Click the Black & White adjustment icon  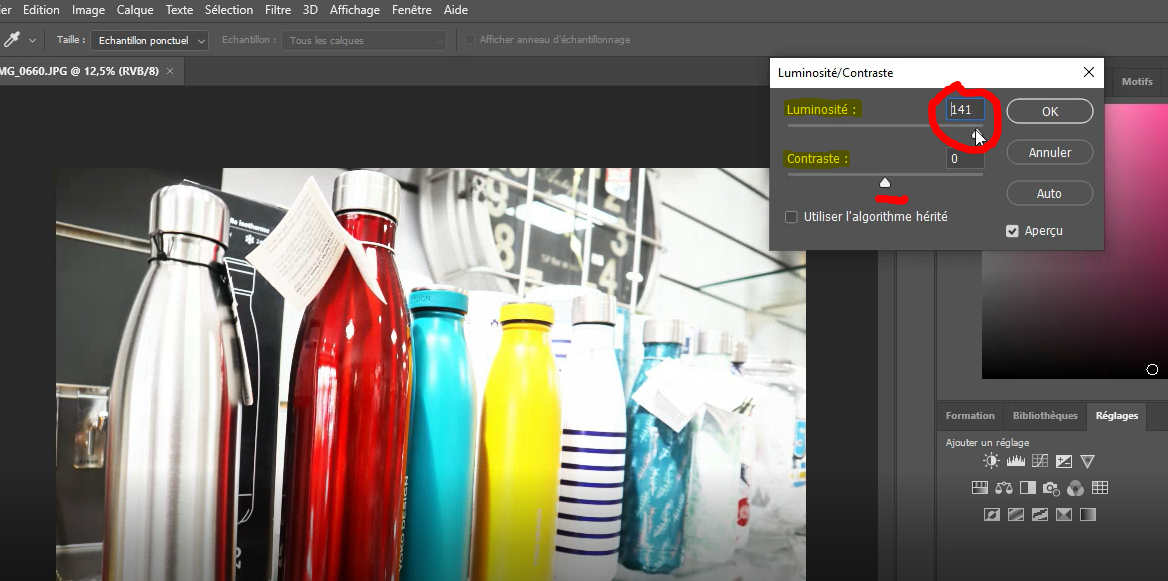(x=1027, y=488)
